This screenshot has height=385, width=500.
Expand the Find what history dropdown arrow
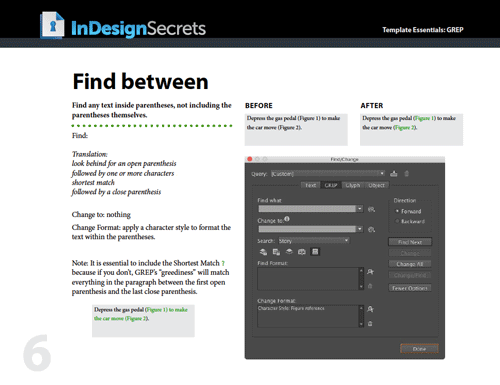click(360, 209)
